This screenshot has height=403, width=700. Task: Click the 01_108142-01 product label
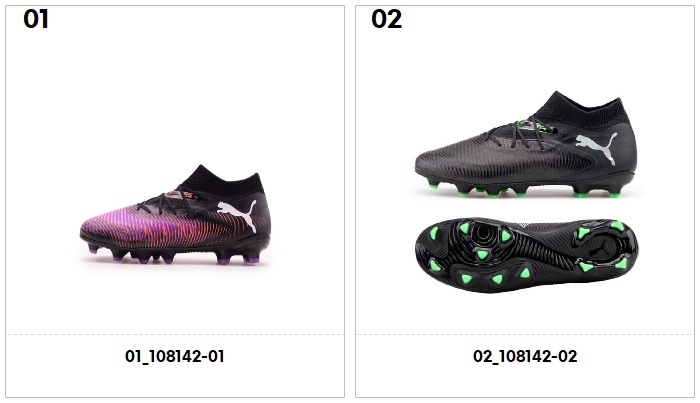pyautogui.click(x=175, y=356)
